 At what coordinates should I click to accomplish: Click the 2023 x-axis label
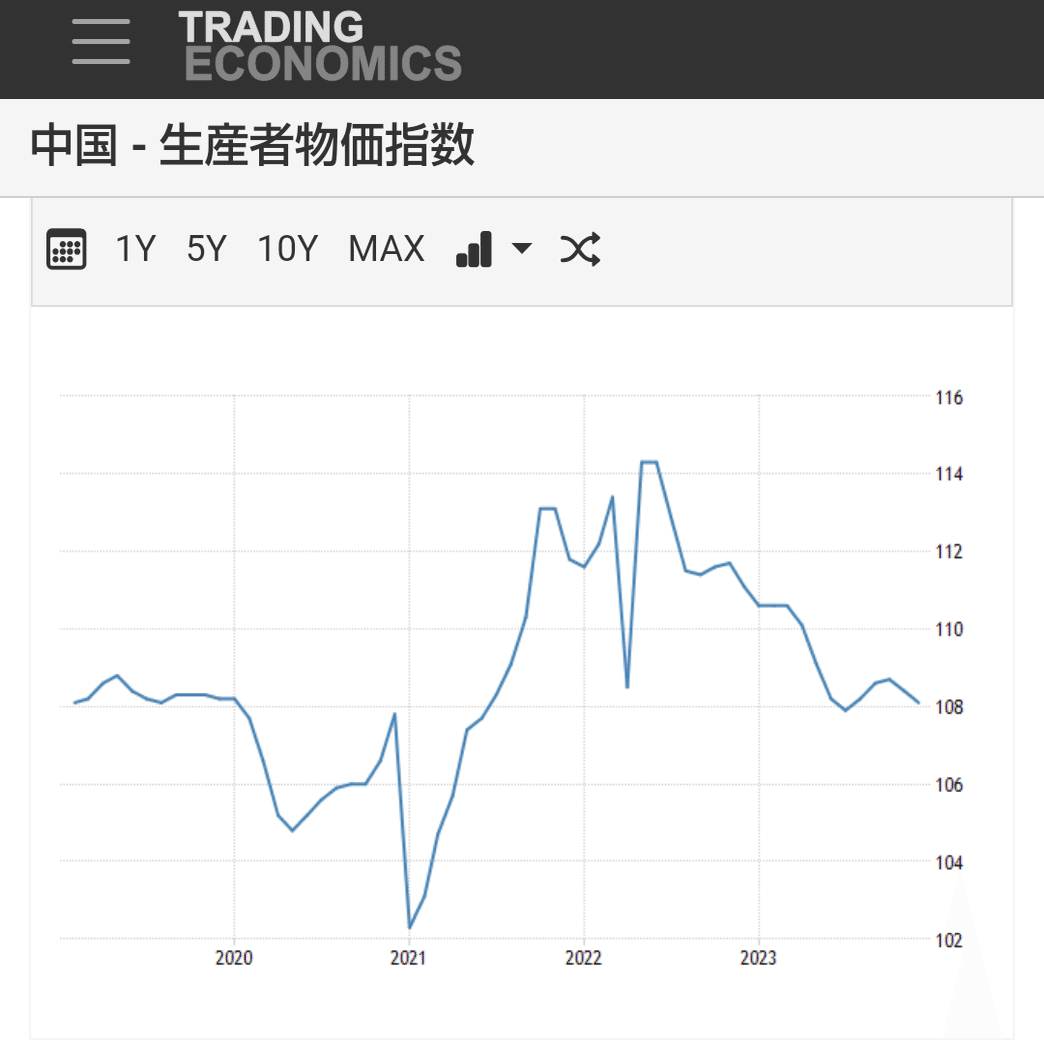click(758, 958)
